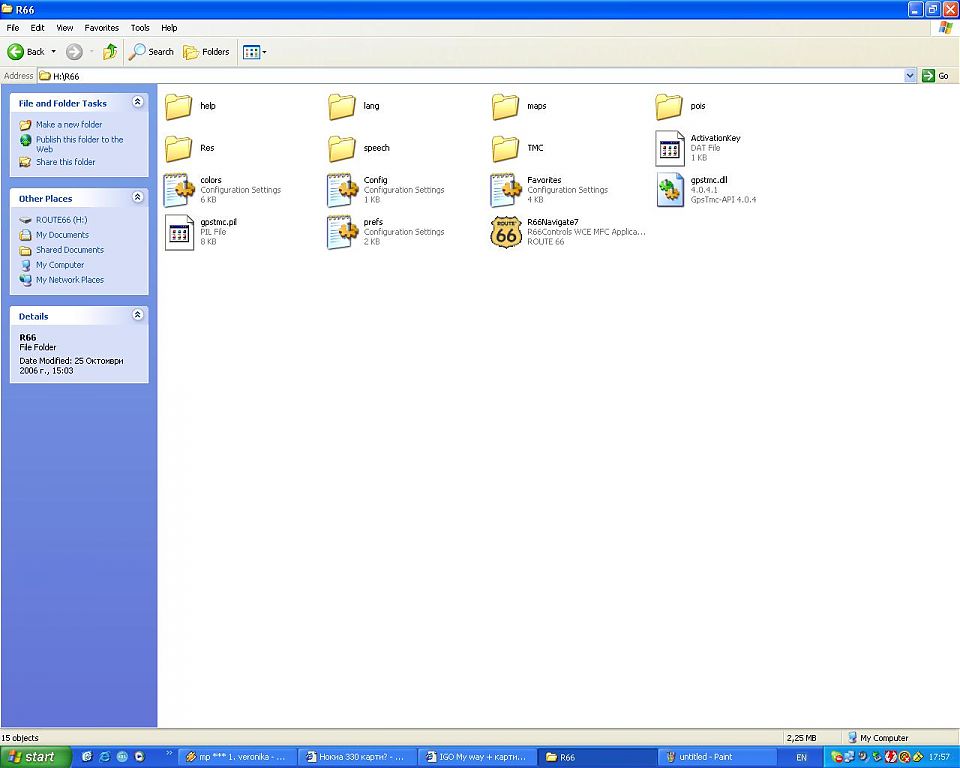The image size is (960, 768).
Task: Expand the address bar dropdown
Action: coord(910,76)
